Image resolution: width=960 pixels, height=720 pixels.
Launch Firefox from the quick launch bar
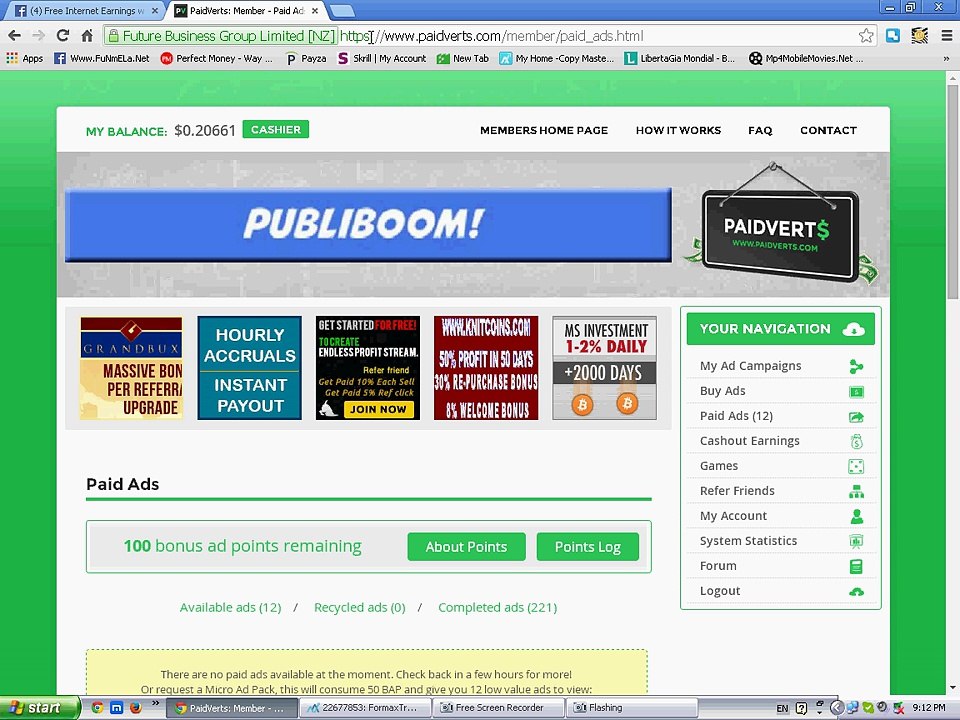pyautogui.click(x=135, y=708)
